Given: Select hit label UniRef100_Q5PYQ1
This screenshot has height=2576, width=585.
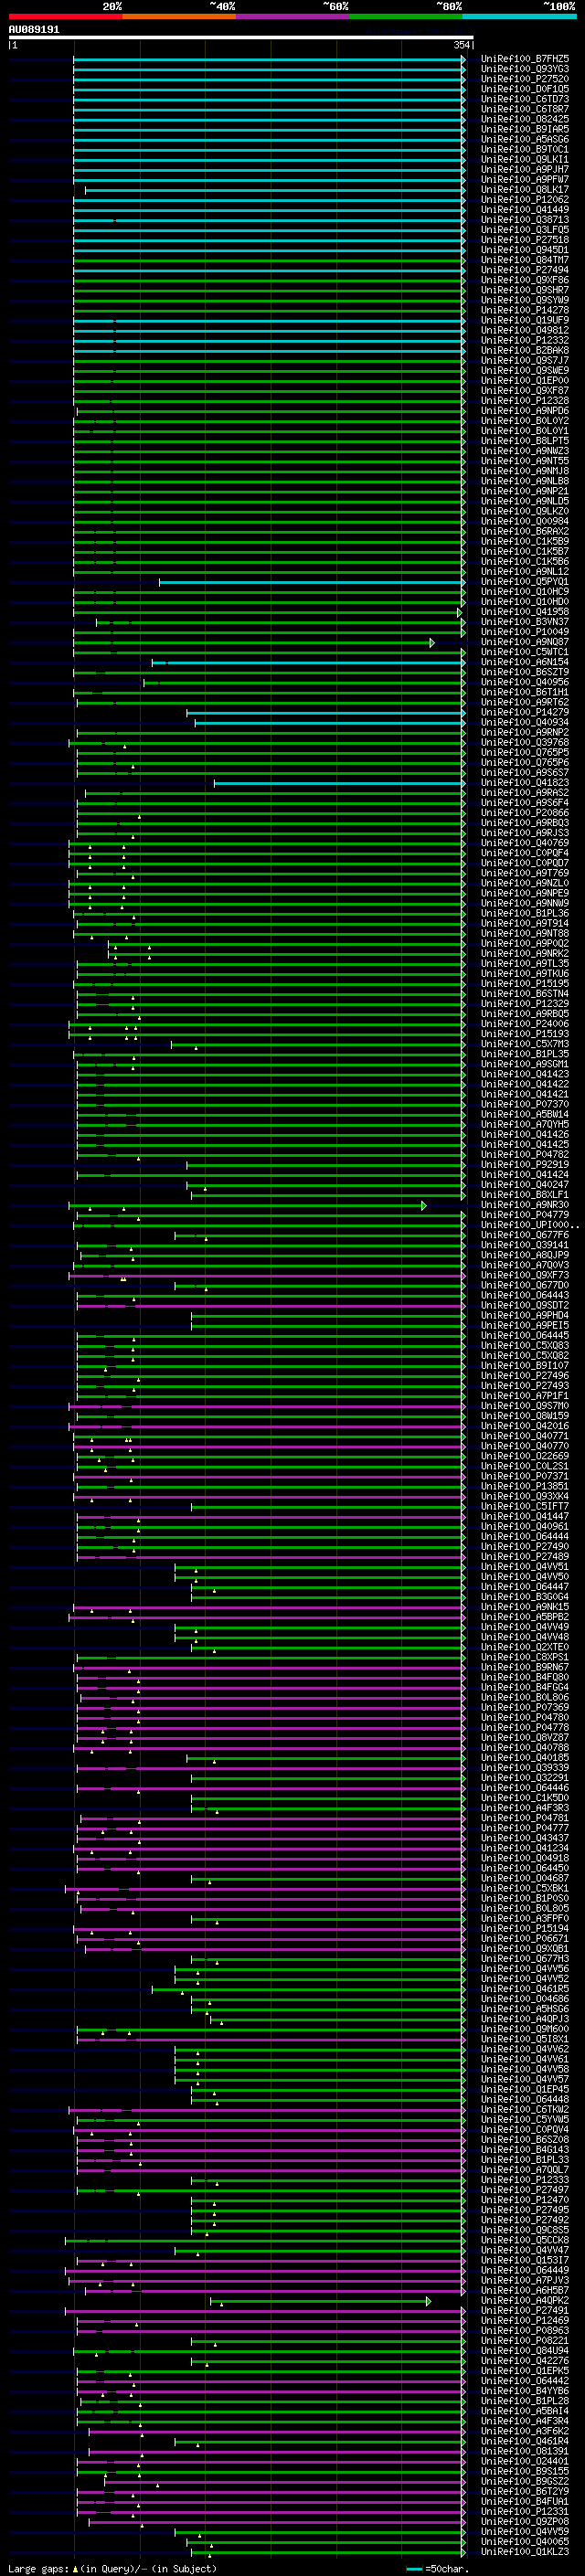Looking at the screenshot, I should (x=525, y=582).
